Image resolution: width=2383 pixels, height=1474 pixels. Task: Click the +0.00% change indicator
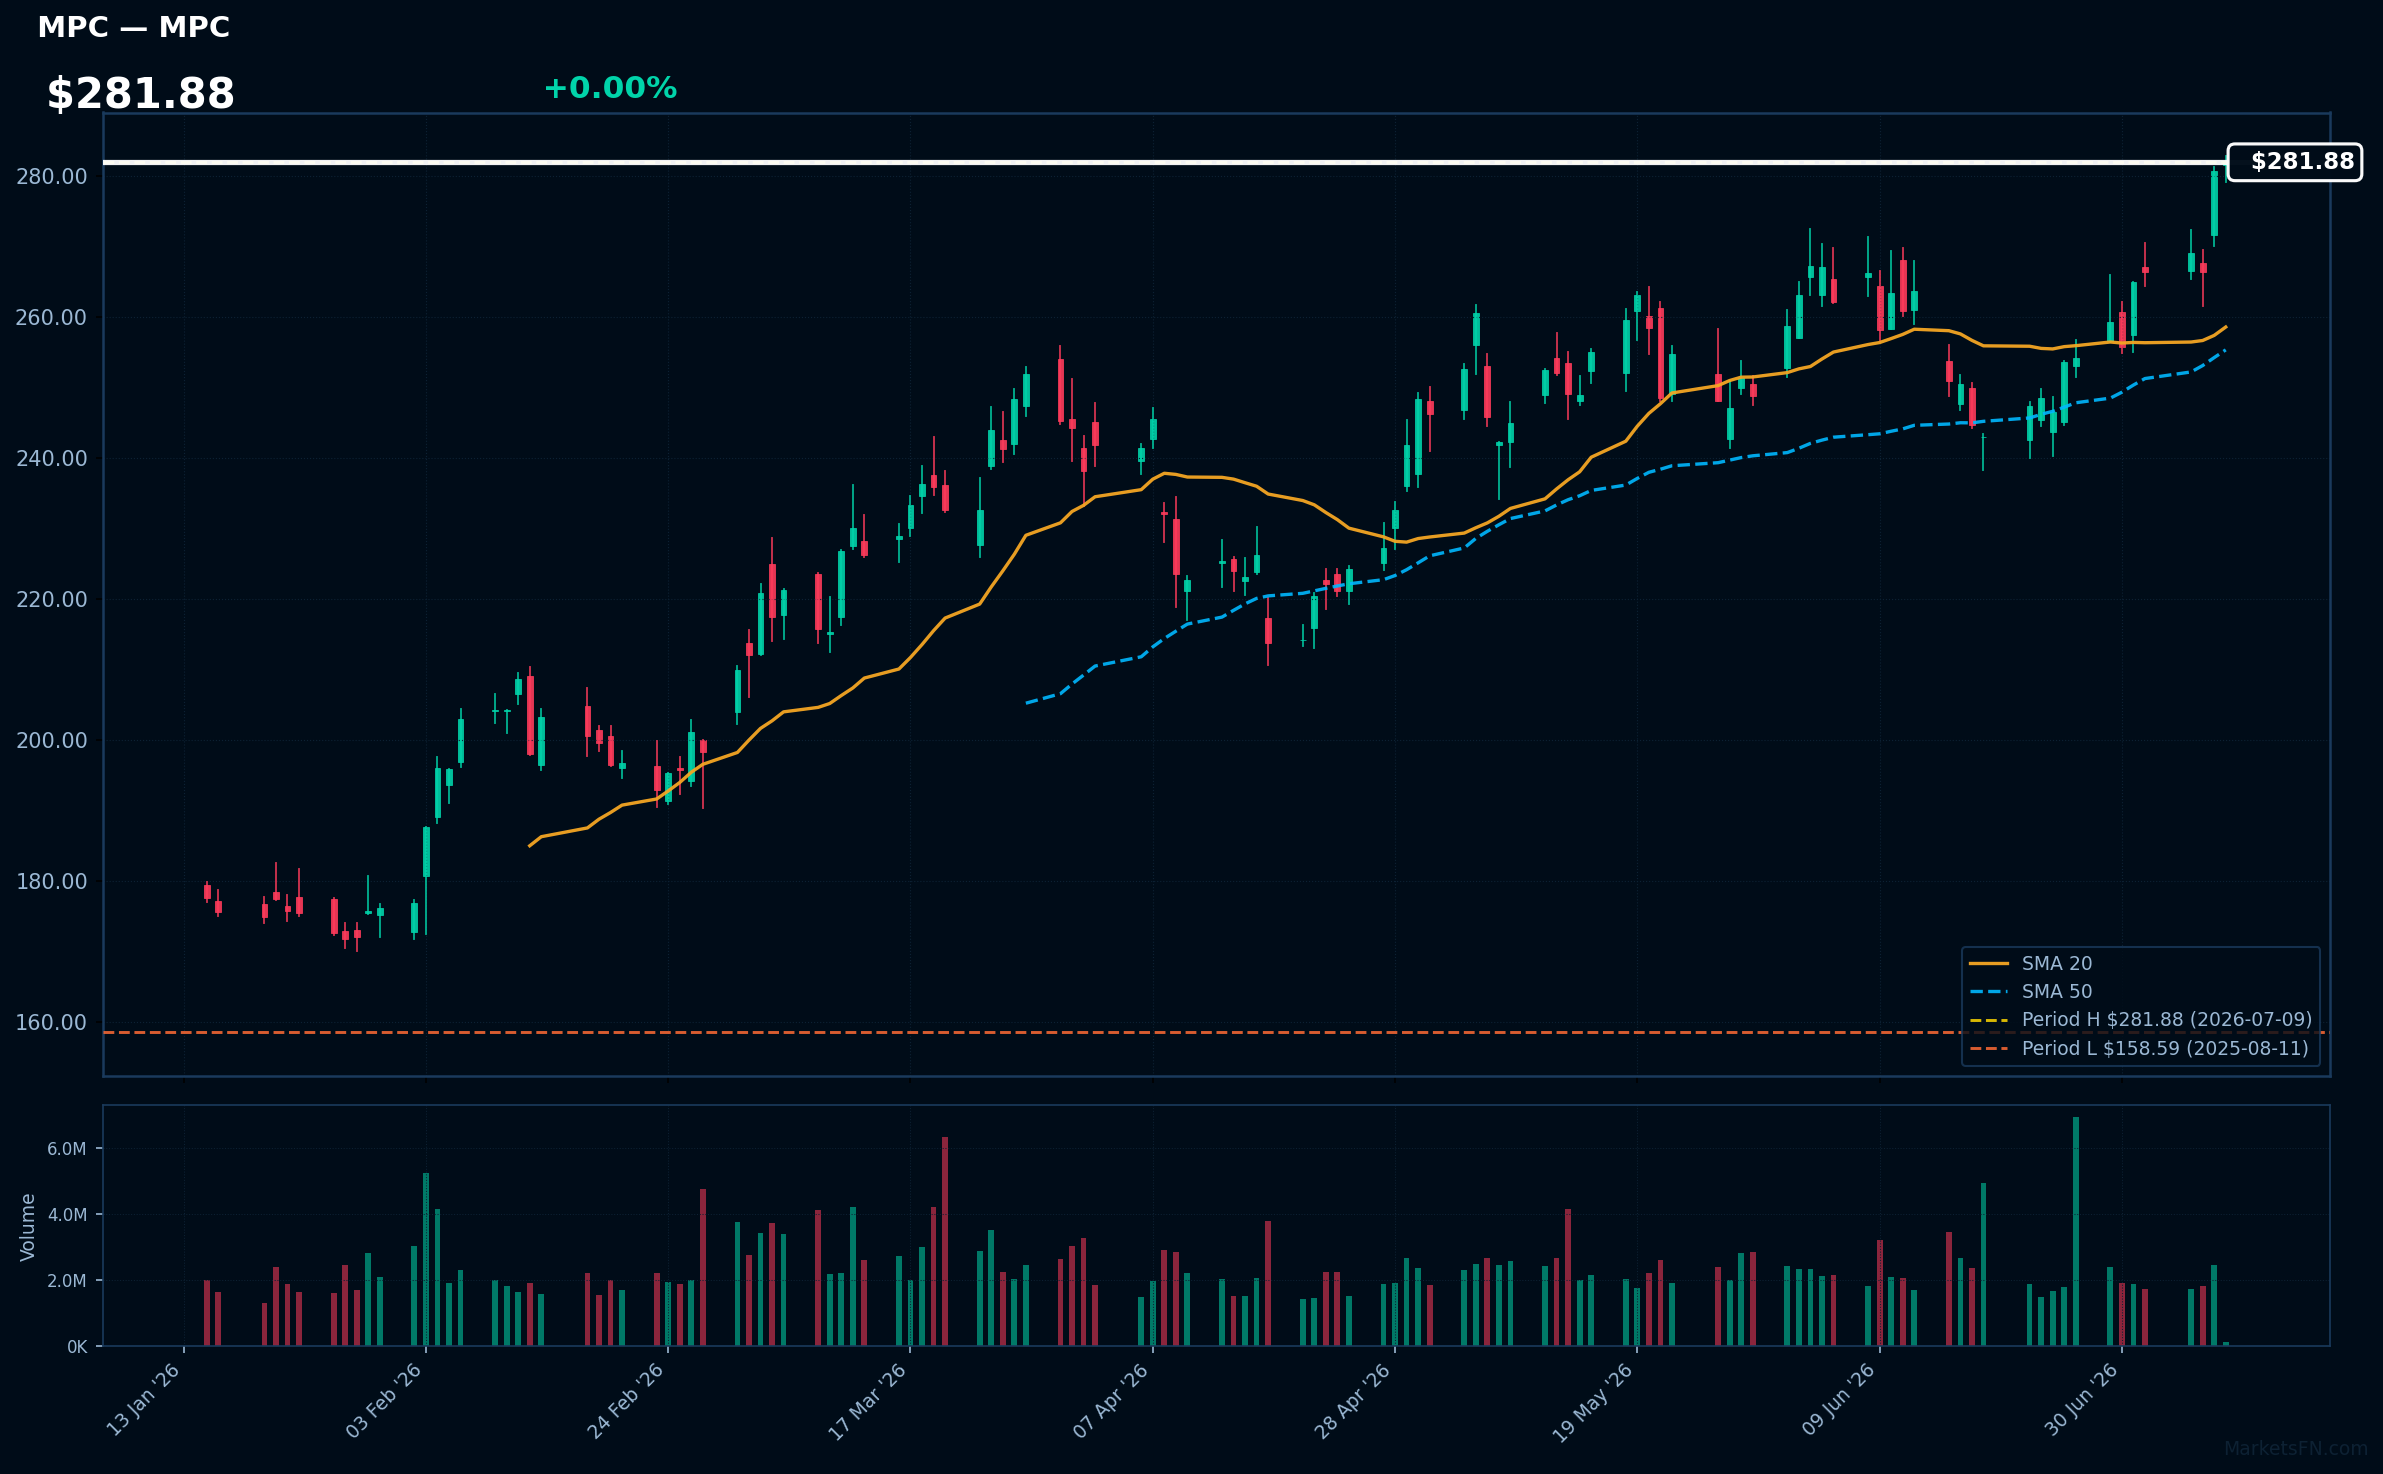(x=610, y=88)
